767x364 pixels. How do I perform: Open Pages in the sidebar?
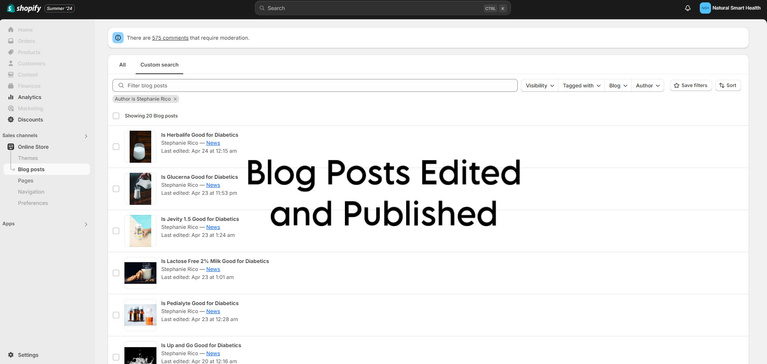pyautogui.click(x=25, y=181)
